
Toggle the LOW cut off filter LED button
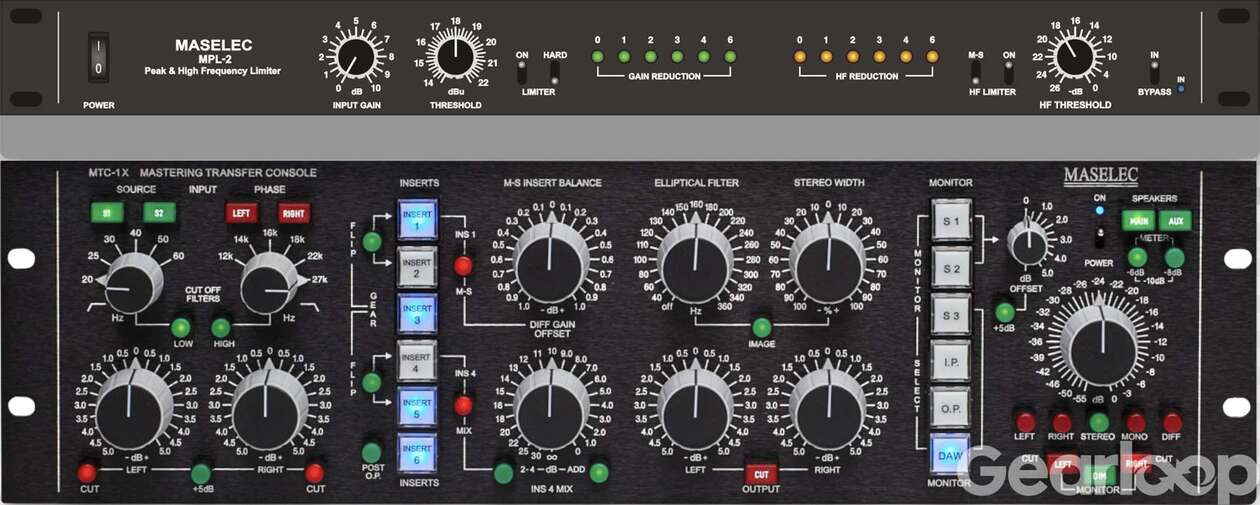[181, 327]
